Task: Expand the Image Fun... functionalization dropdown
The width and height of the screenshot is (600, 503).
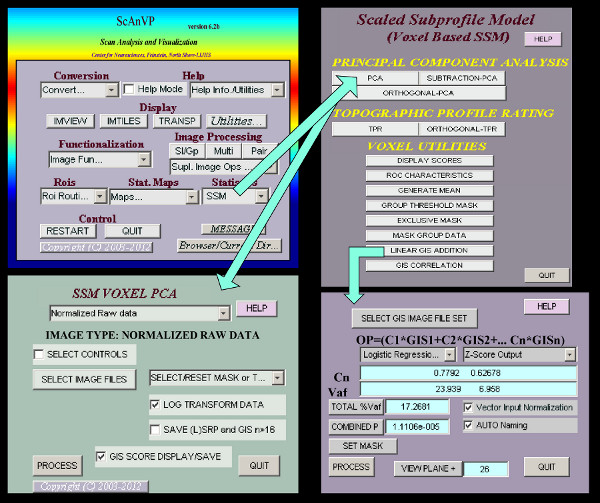Action: click(x=100, y=160)
